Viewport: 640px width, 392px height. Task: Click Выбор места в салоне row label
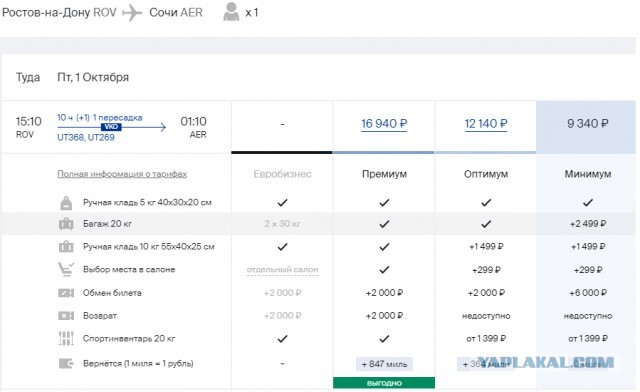click(129, 270)
